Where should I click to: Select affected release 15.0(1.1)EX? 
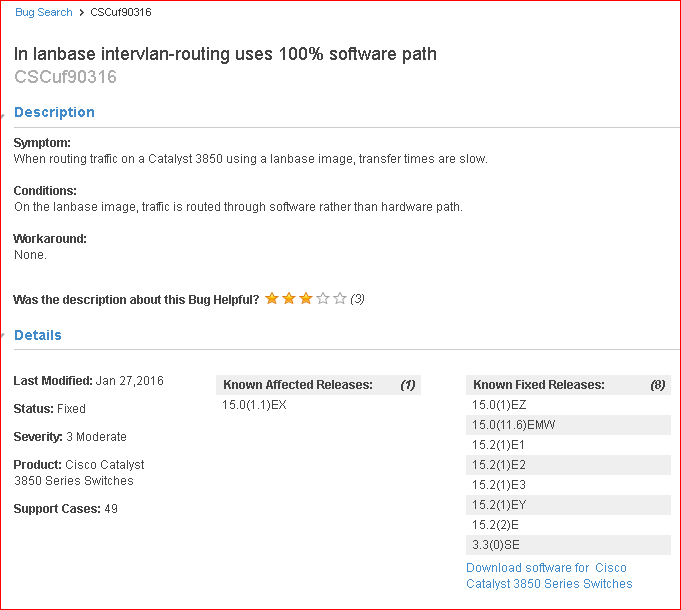coord(254,404)
